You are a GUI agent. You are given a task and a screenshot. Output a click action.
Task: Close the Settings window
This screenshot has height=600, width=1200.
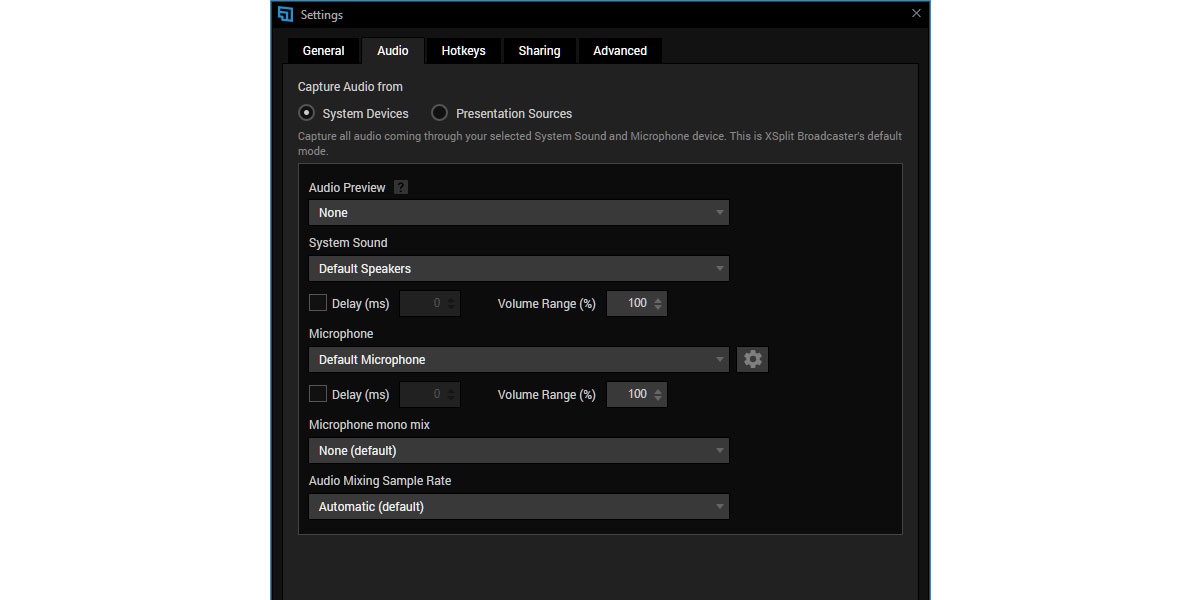[x=916, y=14]
